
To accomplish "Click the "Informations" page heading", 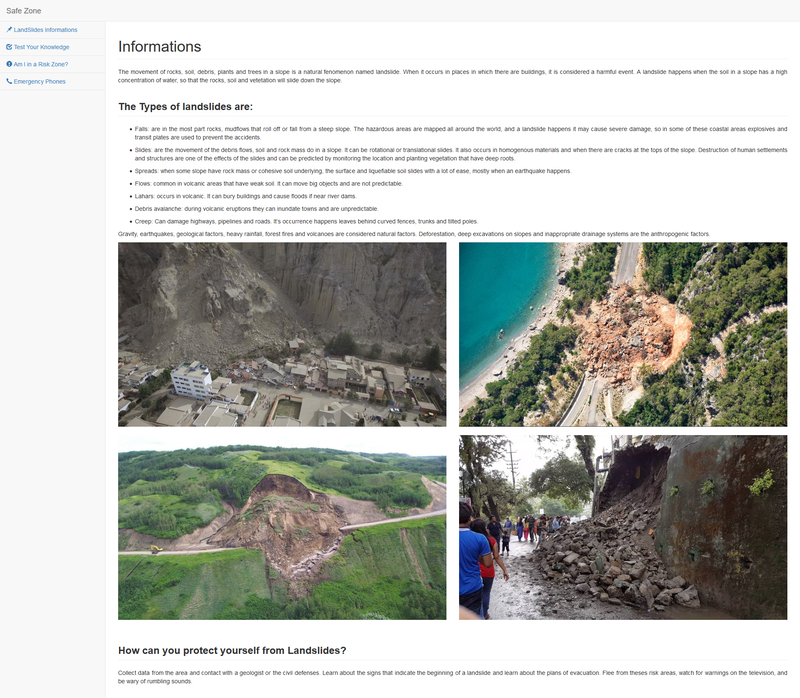I will click(159, 47).
